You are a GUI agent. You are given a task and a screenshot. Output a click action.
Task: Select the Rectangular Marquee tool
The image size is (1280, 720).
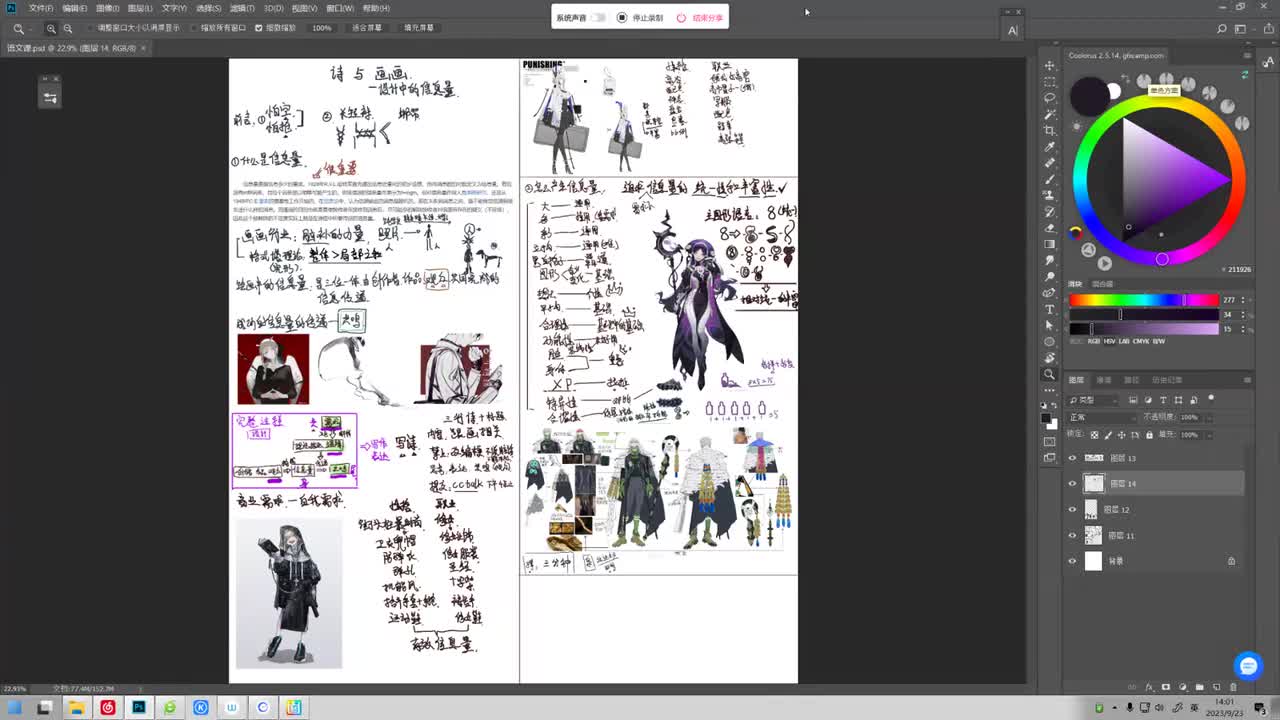1049,82
